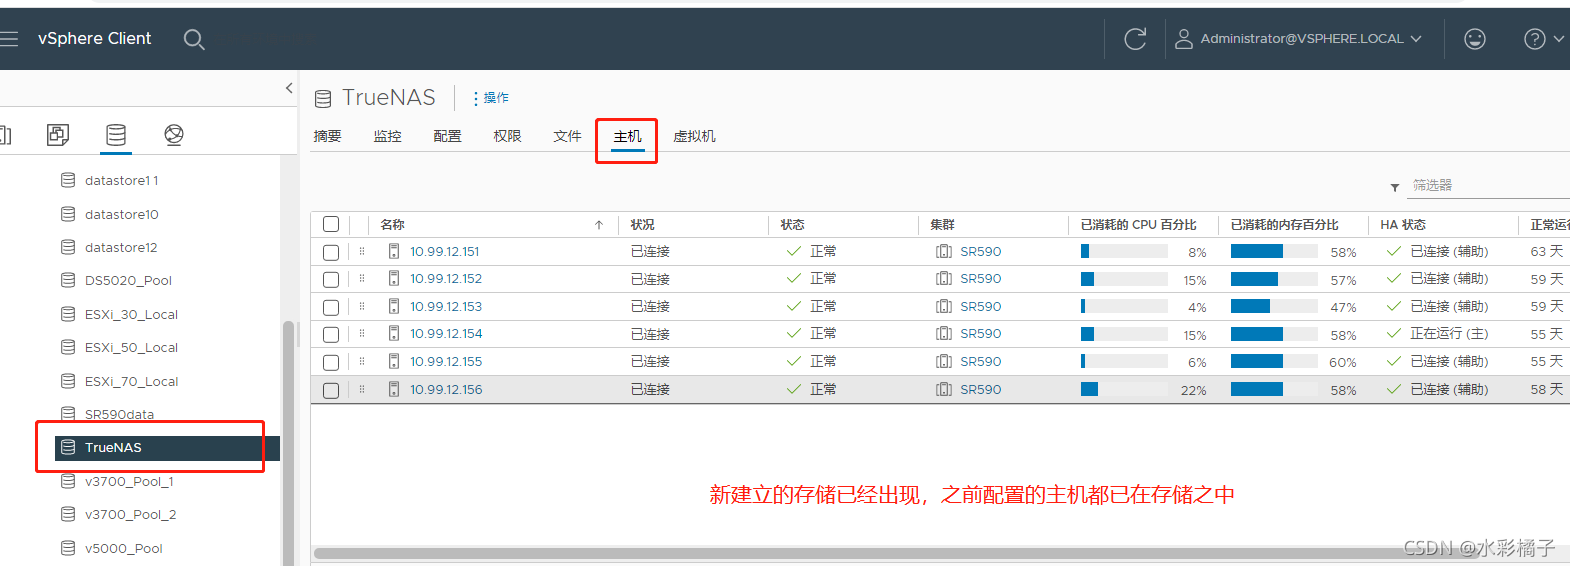Click HA status 正在运行 (主) cell
Viewport: 1570px width, 566px height.
pyautogui.click(x=1449, y=334)
